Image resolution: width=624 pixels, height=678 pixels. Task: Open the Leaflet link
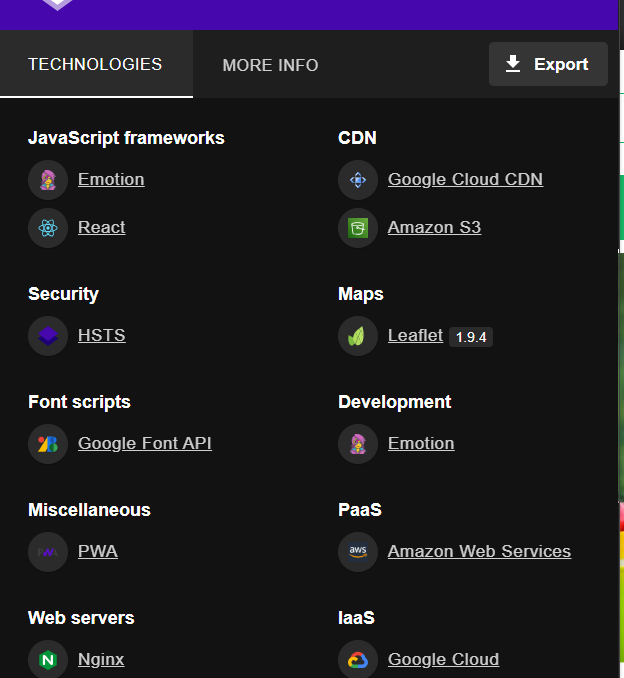pyautogui.click(x=415, y=336)
